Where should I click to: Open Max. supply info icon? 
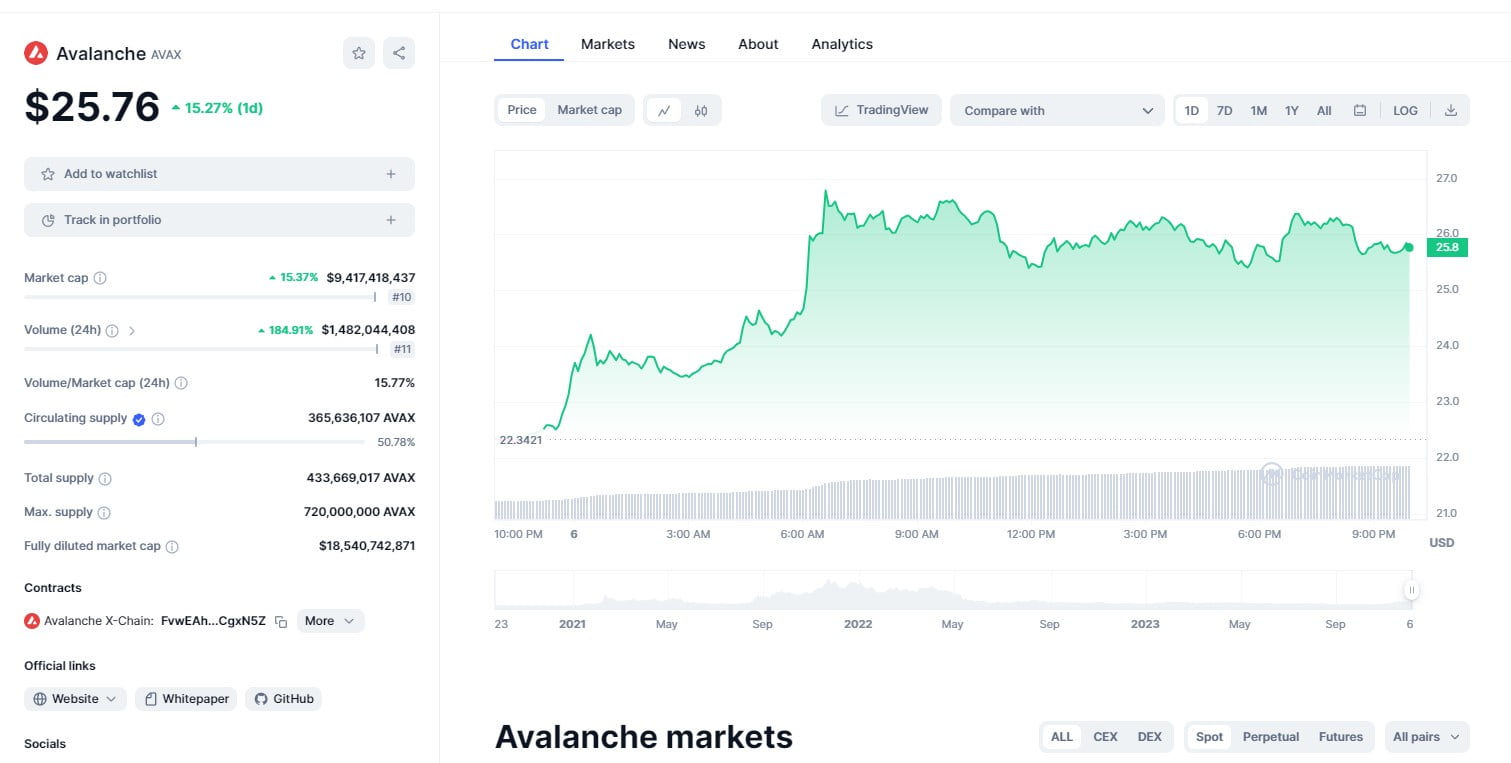coord(104,513)
